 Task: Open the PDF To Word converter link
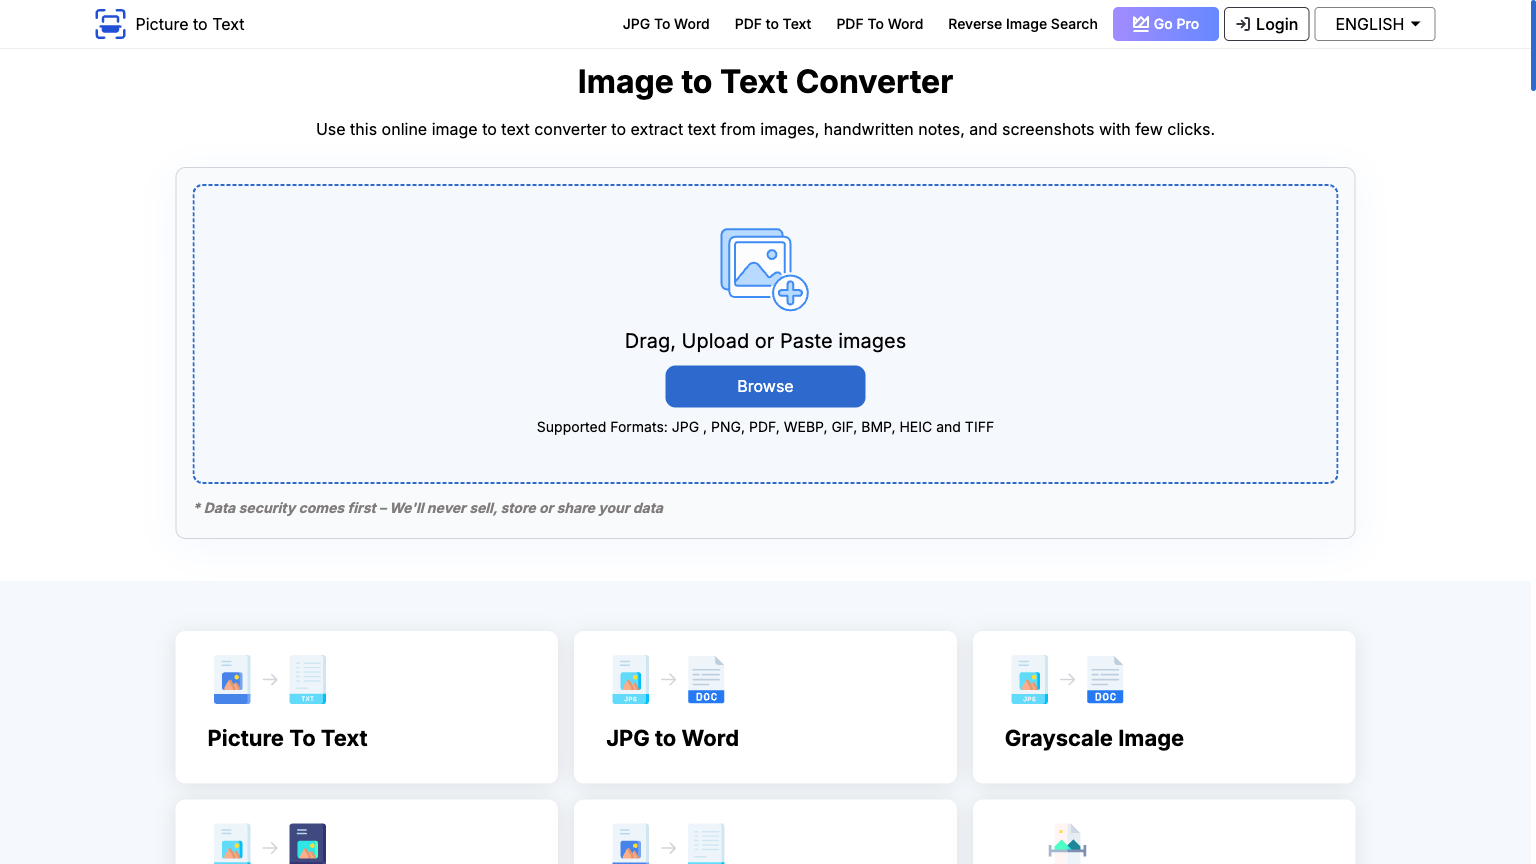(879, 24)
